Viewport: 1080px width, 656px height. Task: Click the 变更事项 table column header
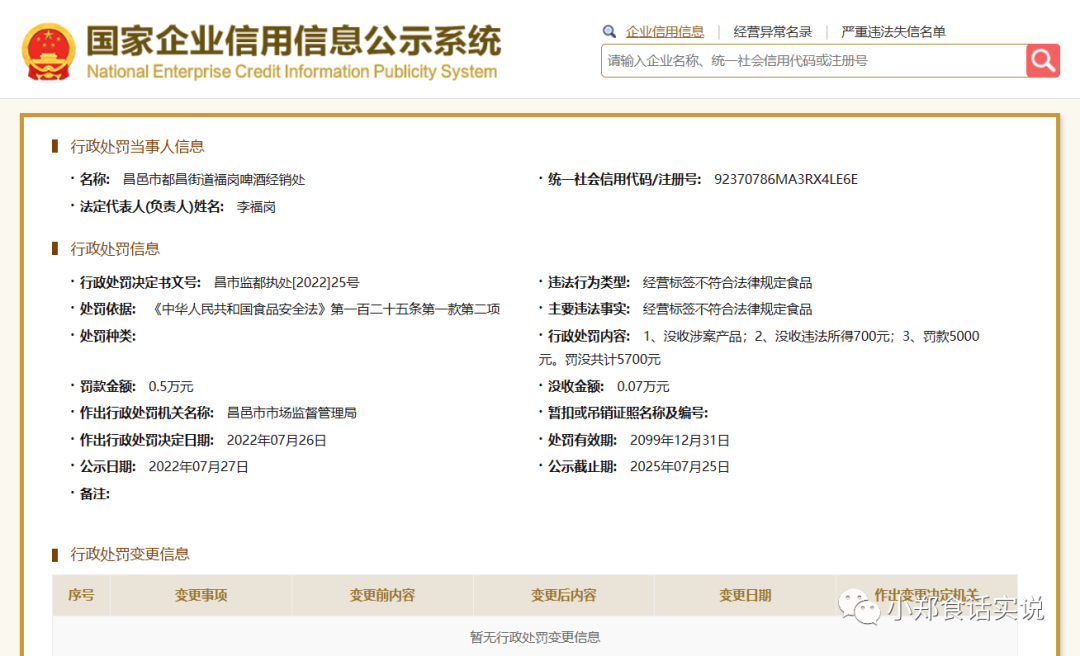point(201,595)
